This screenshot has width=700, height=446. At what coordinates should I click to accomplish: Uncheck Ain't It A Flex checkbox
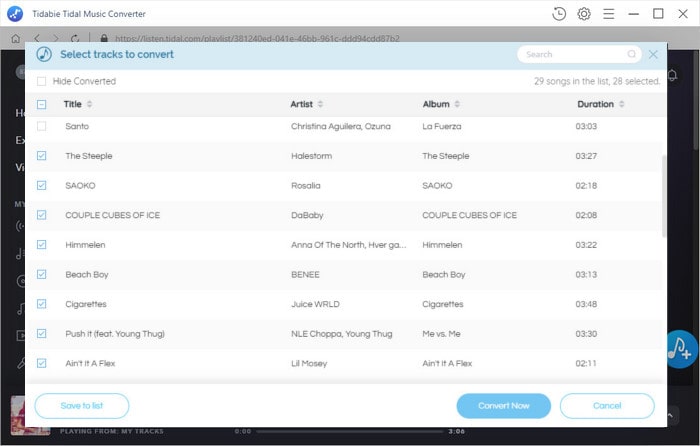(x=42, y=363)
